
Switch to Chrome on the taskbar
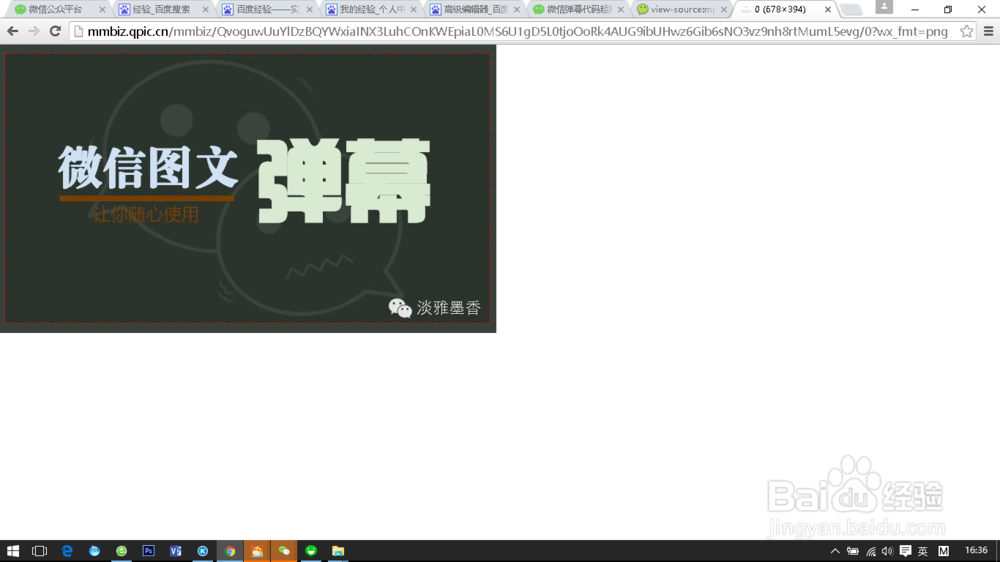tap(230, 551)
